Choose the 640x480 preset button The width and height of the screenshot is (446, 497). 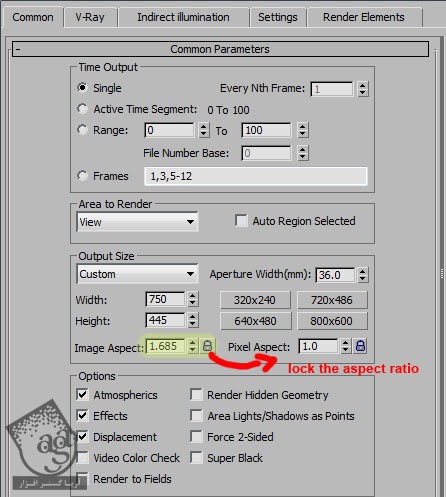255,321
